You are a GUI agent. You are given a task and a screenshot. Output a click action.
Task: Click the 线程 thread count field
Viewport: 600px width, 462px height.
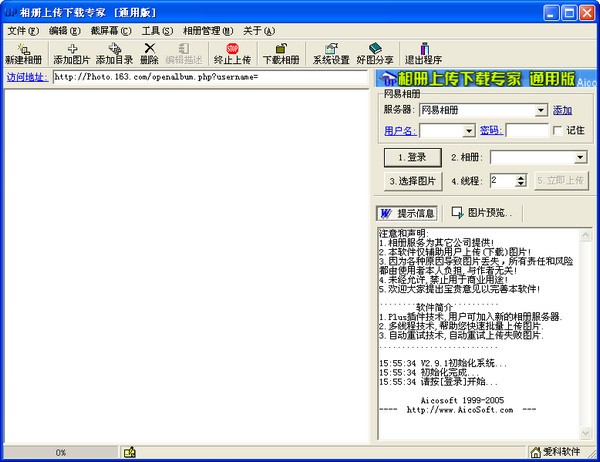tap(502, 181)
